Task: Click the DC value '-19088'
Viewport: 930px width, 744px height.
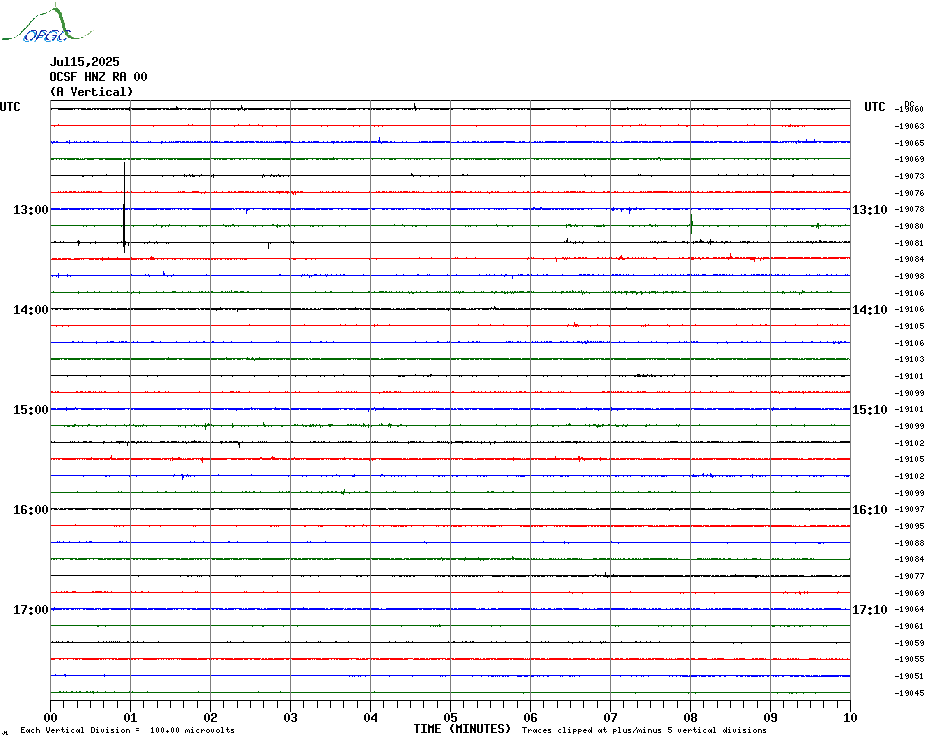Action: point(909,543)
